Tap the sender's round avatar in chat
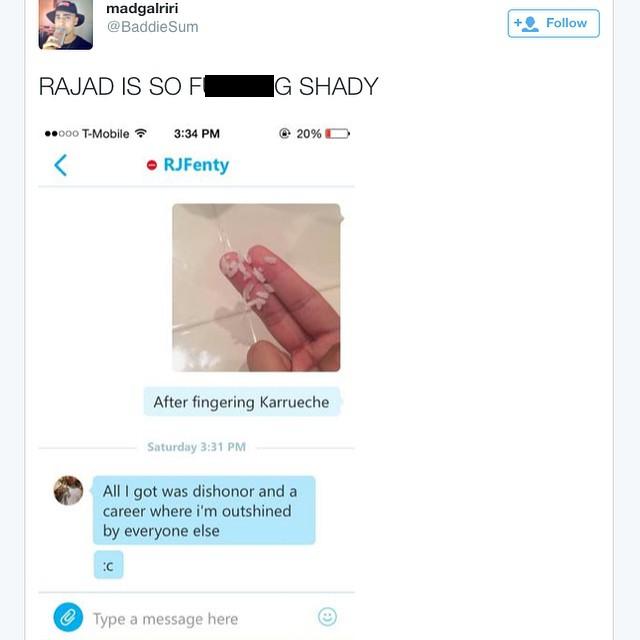 pyautogui.click(x=69, y=490)
